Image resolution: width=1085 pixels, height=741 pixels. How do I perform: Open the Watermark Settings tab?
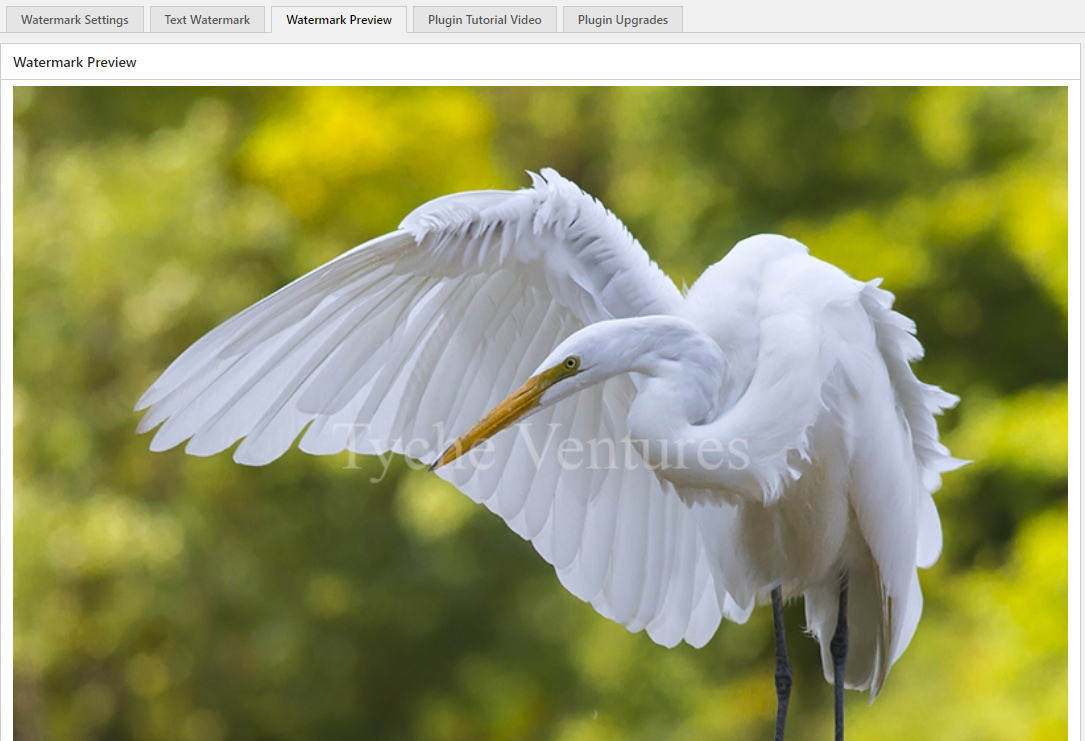pos(75,19)
